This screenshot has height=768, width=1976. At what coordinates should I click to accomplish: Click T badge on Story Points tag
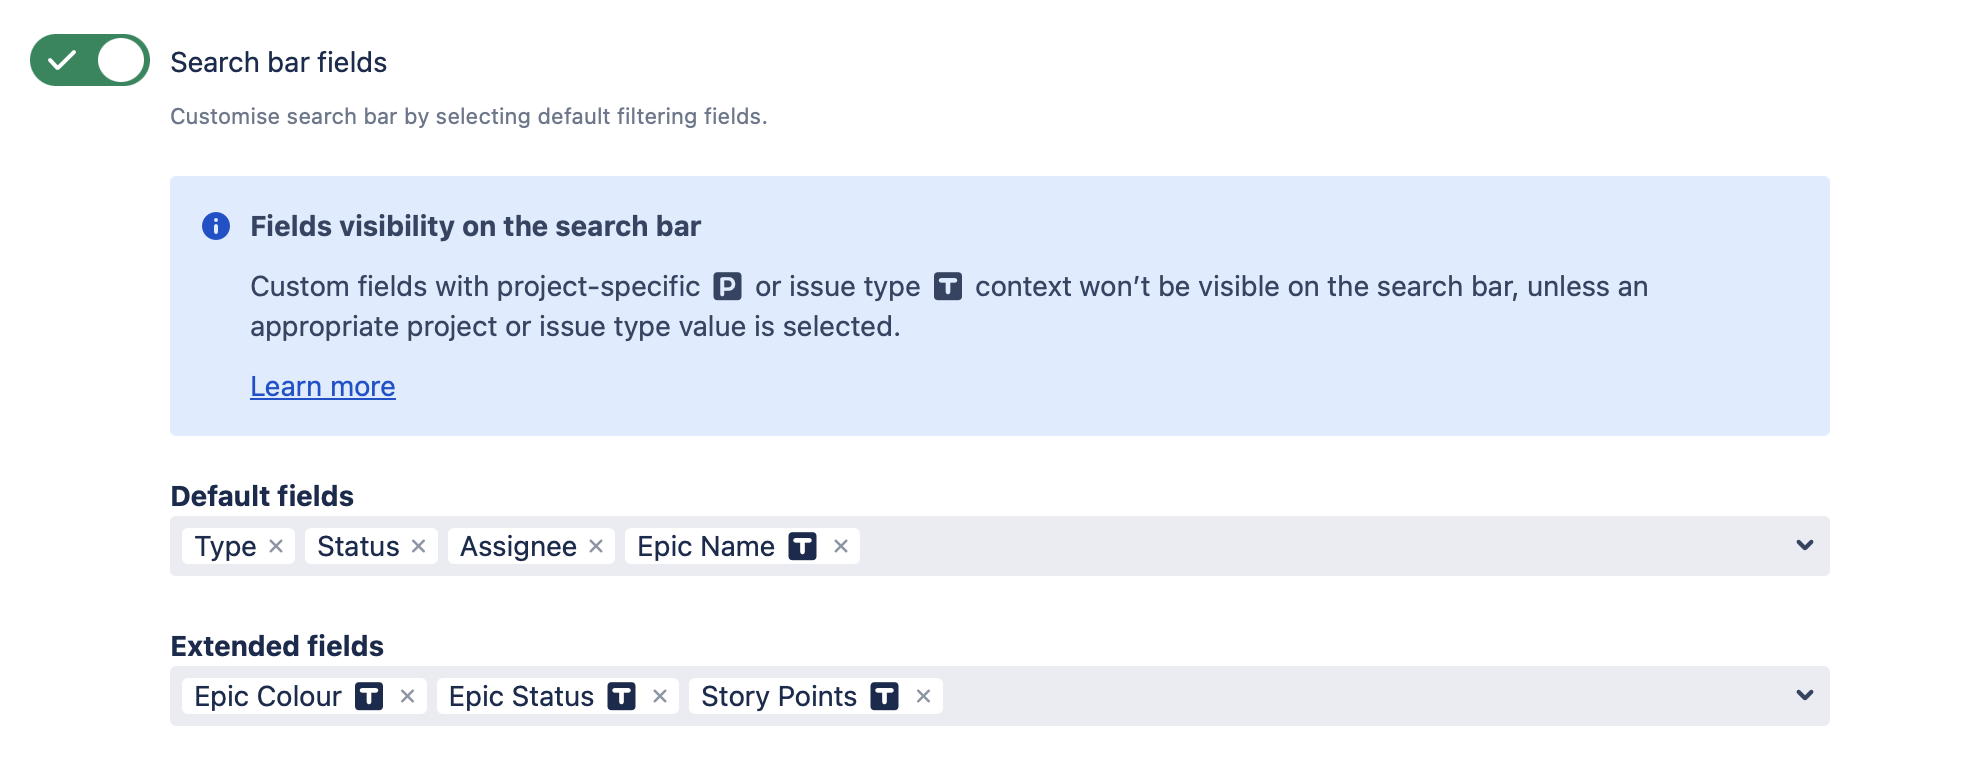[884, 696]
